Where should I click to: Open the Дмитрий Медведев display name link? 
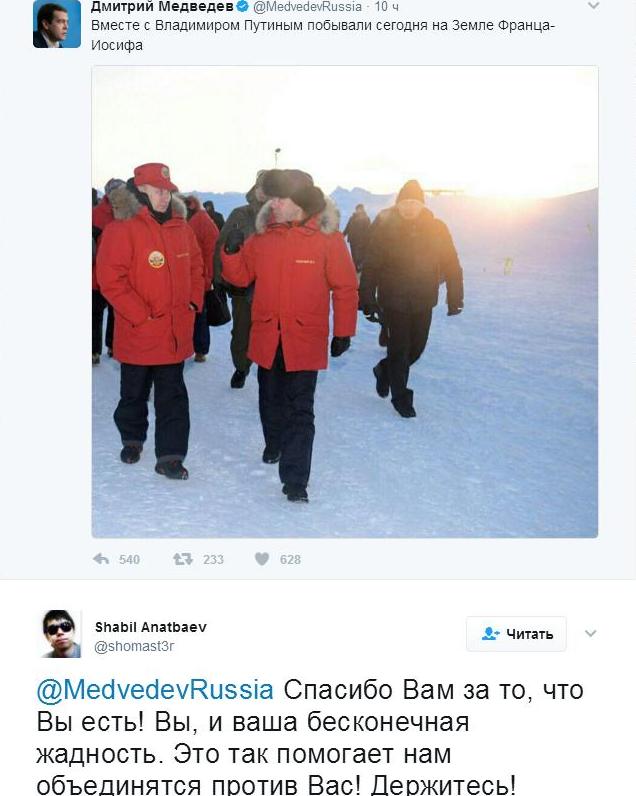pos(162,7)
